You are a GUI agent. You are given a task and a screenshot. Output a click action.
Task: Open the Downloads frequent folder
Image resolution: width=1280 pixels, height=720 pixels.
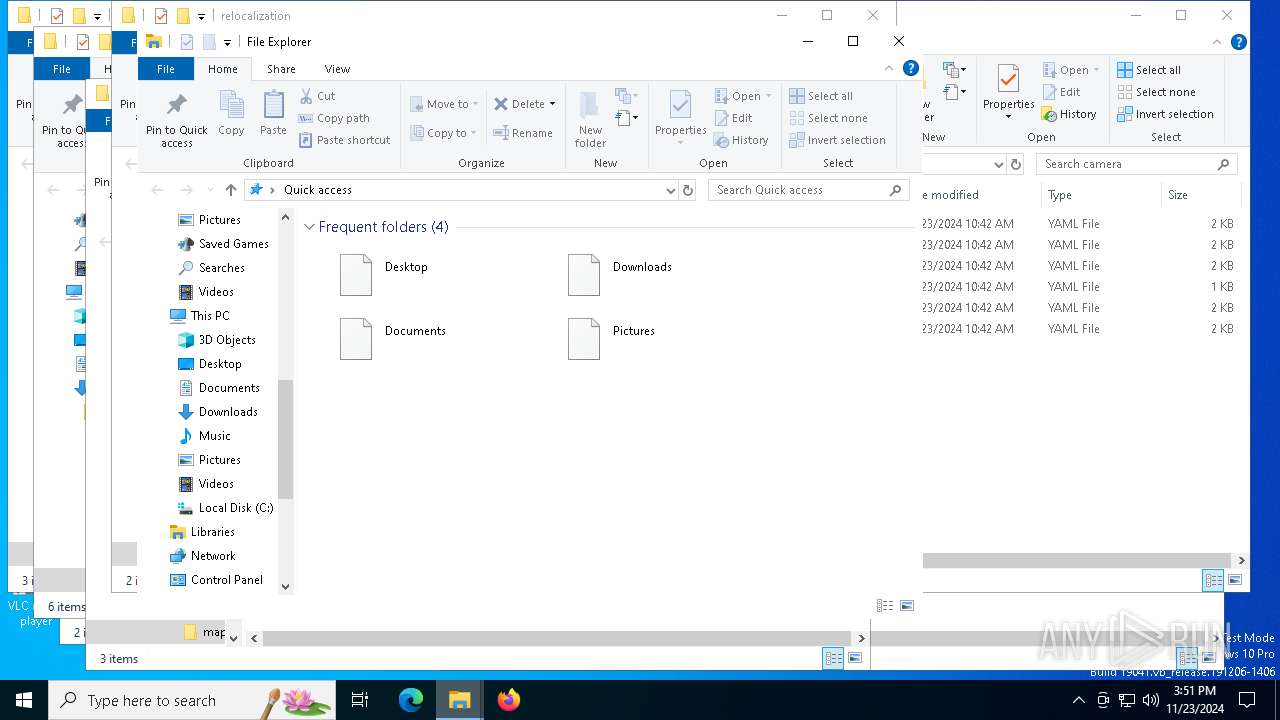(x=619, y=275)
